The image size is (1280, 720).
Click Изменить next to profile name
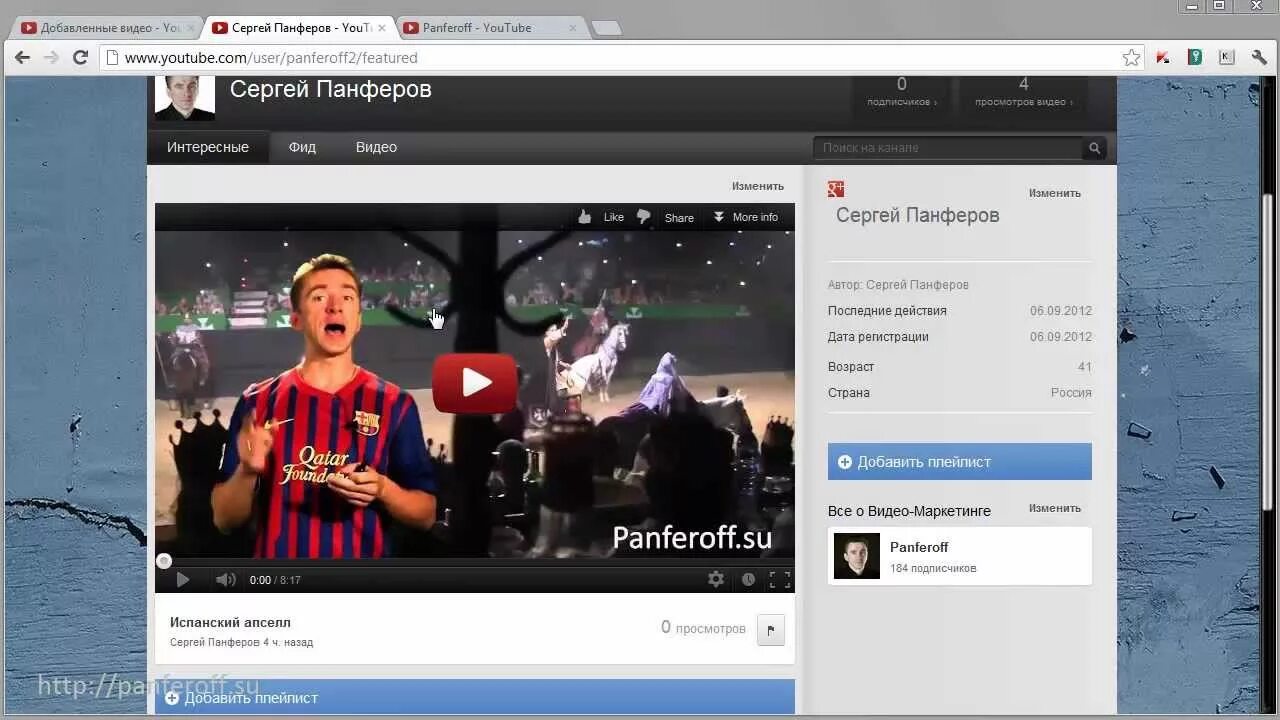coord(1055,193)
